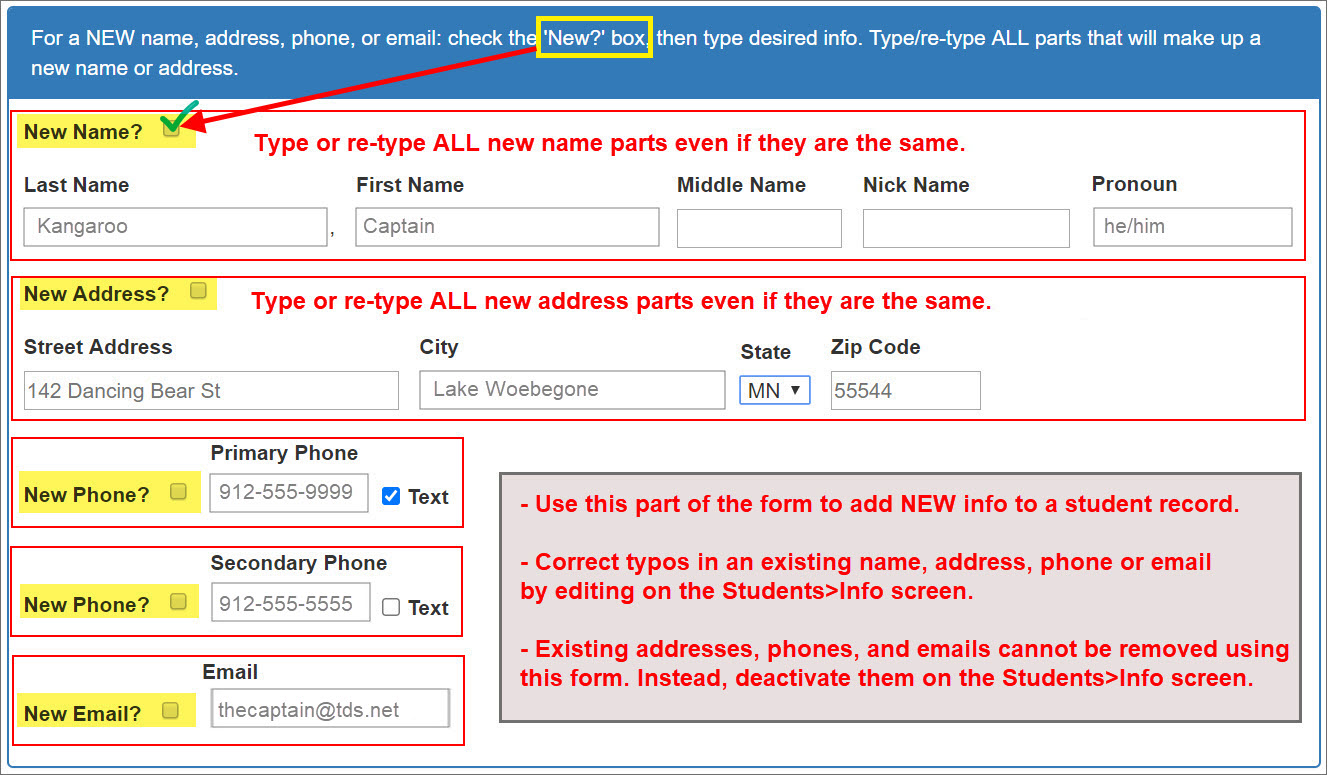This screenshot has height=775, width=1331.
Task: Click the empty Nick Name field
Action: point(965,228)
